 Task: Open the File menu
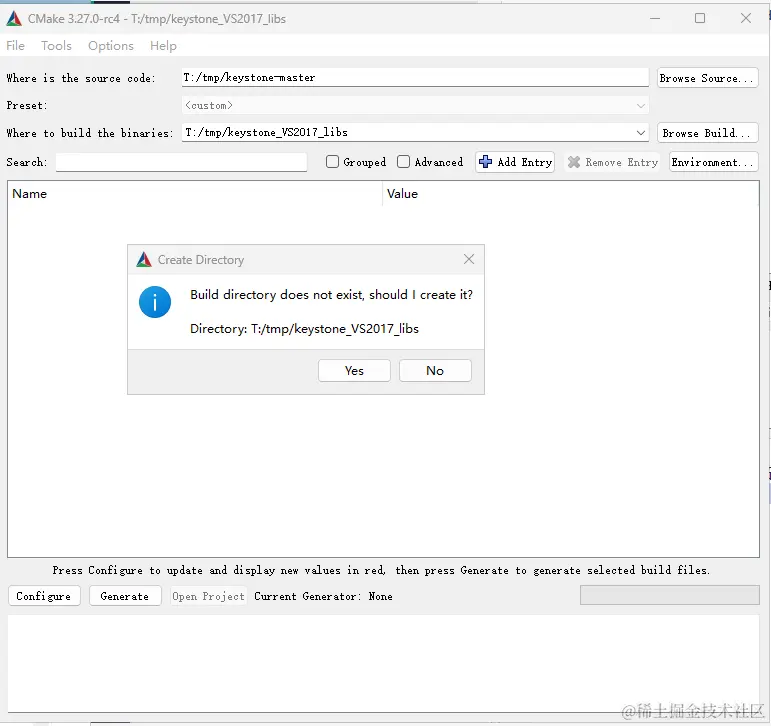pyautogui.click(x=15, y=46)
